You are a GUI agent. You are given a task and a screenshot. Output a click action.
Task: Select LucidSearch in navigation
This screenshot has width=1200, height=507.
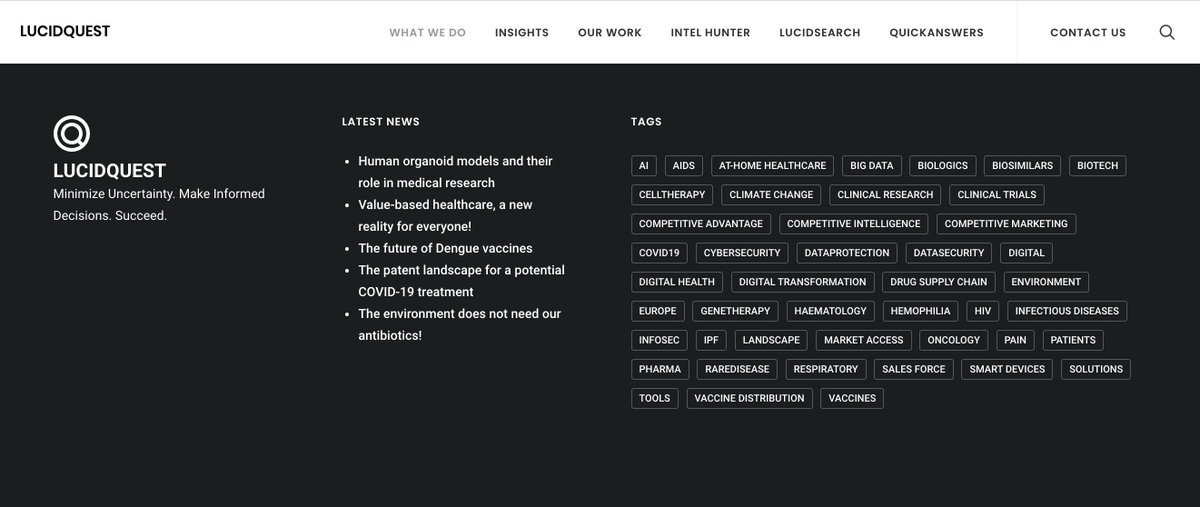coord(820,32)
